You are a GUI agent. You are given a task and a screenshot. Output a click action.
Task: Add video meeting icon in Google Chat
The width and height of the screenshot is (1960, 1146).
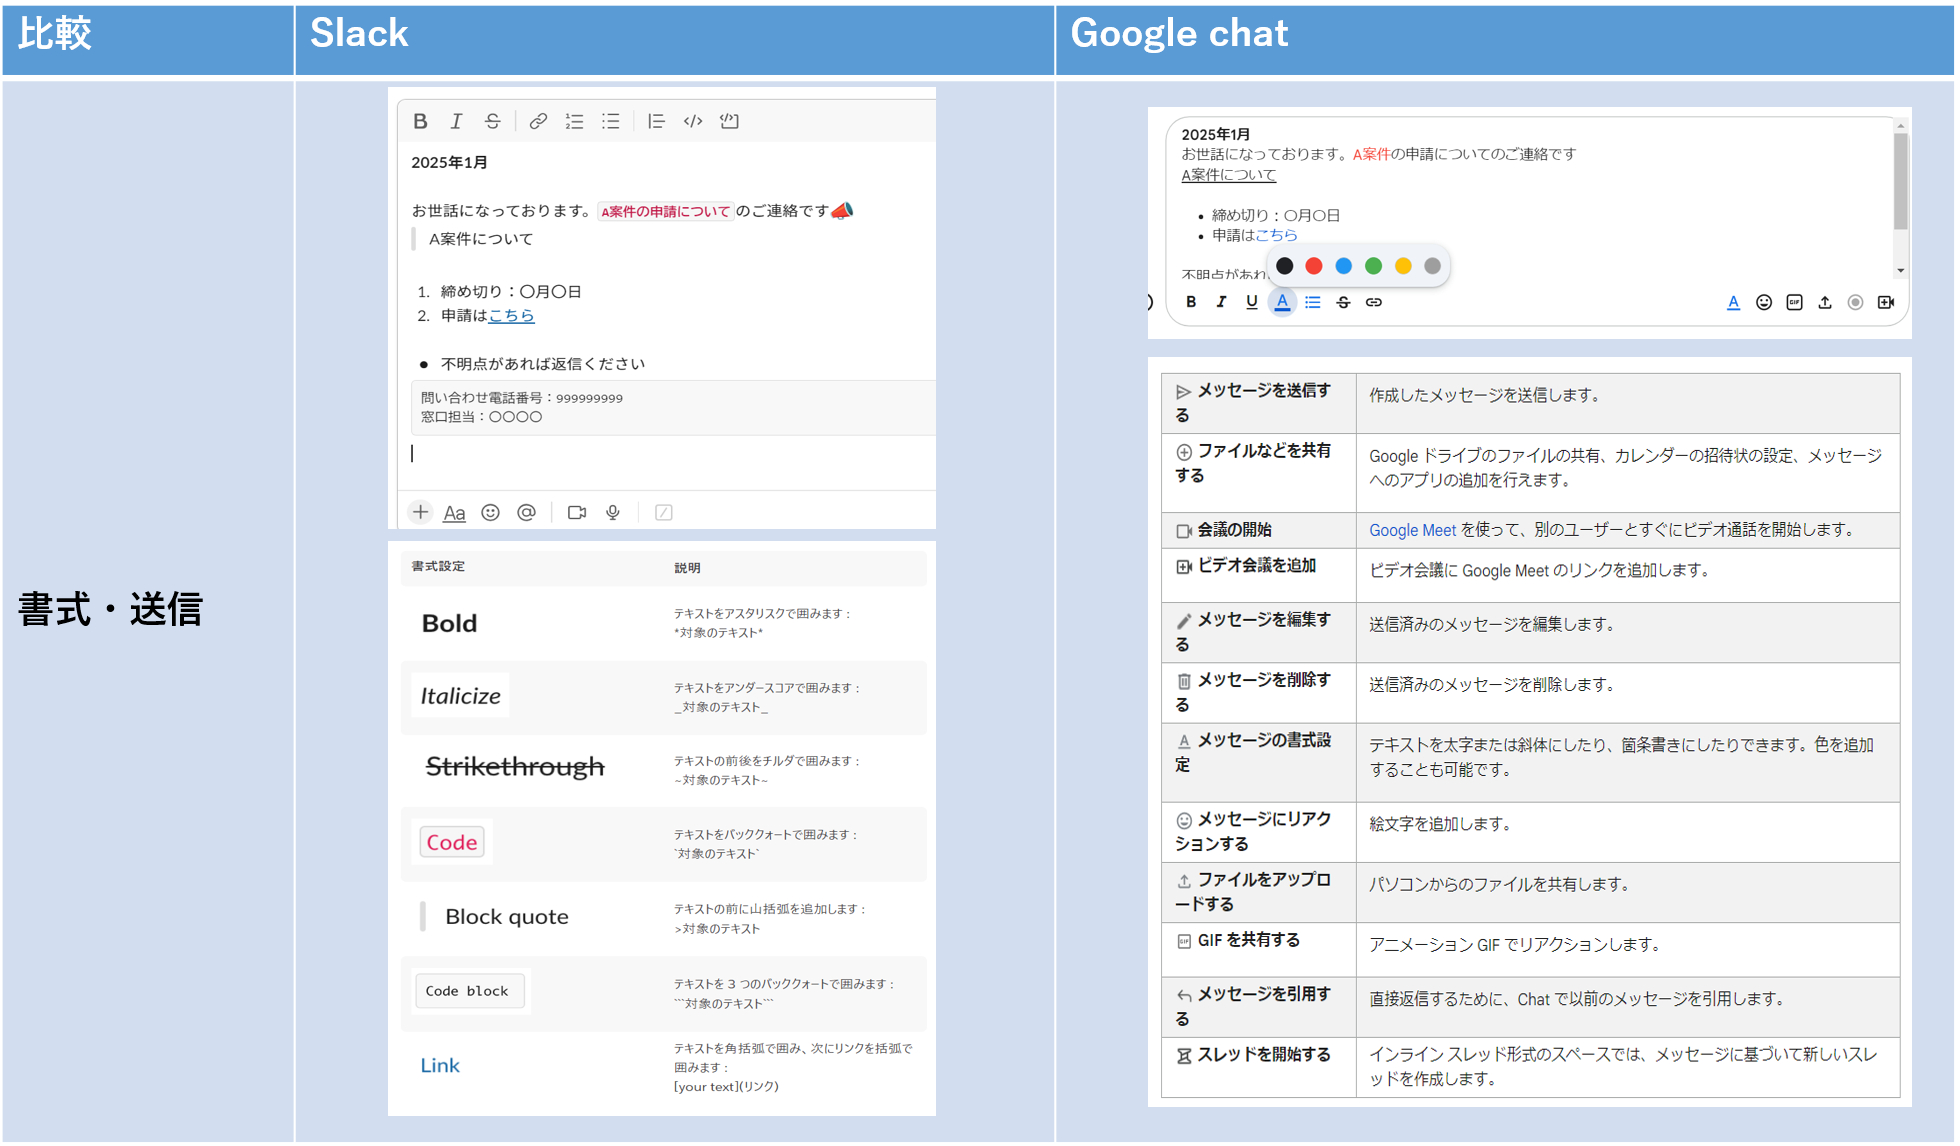pos(1886,302)
